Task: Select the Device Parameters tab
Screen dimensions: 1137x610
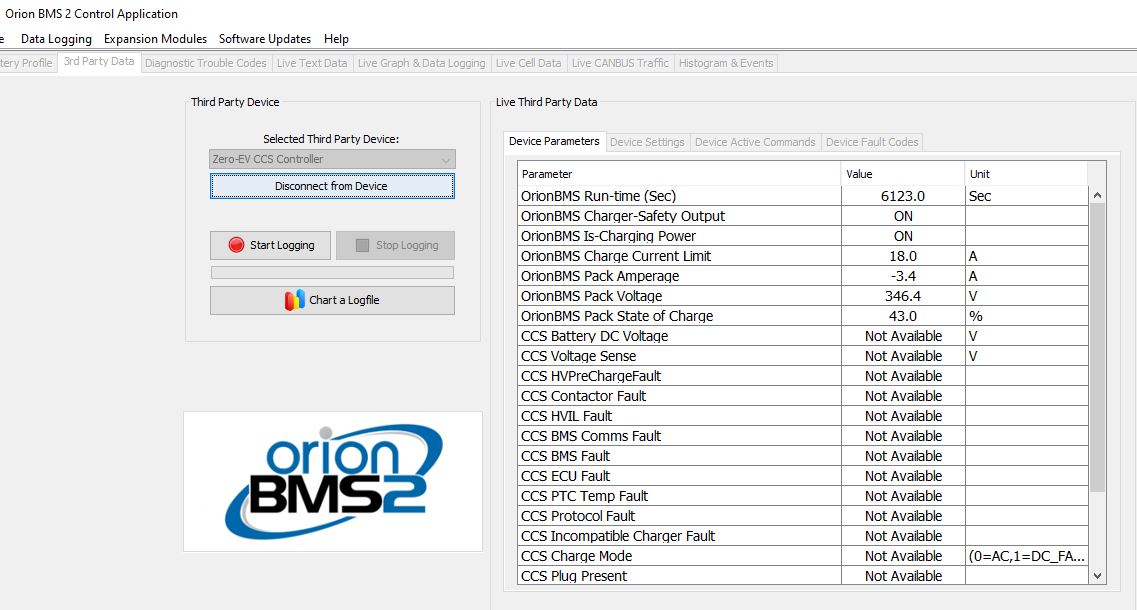Action: [x=554, y=141]
